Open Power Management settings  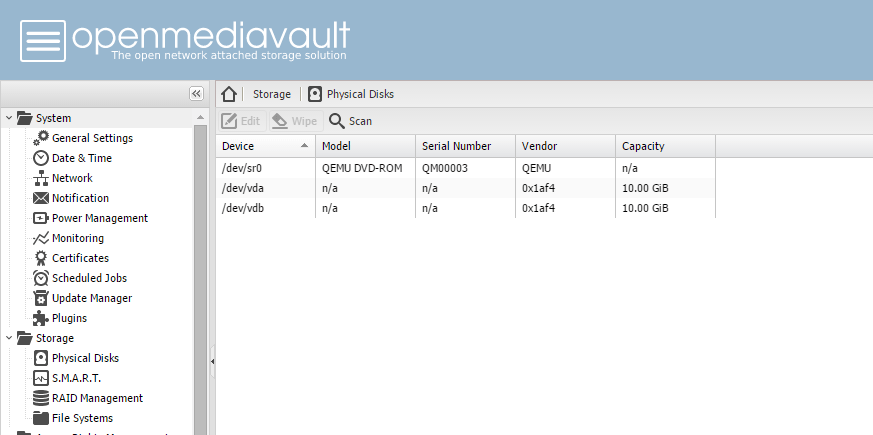100,218
